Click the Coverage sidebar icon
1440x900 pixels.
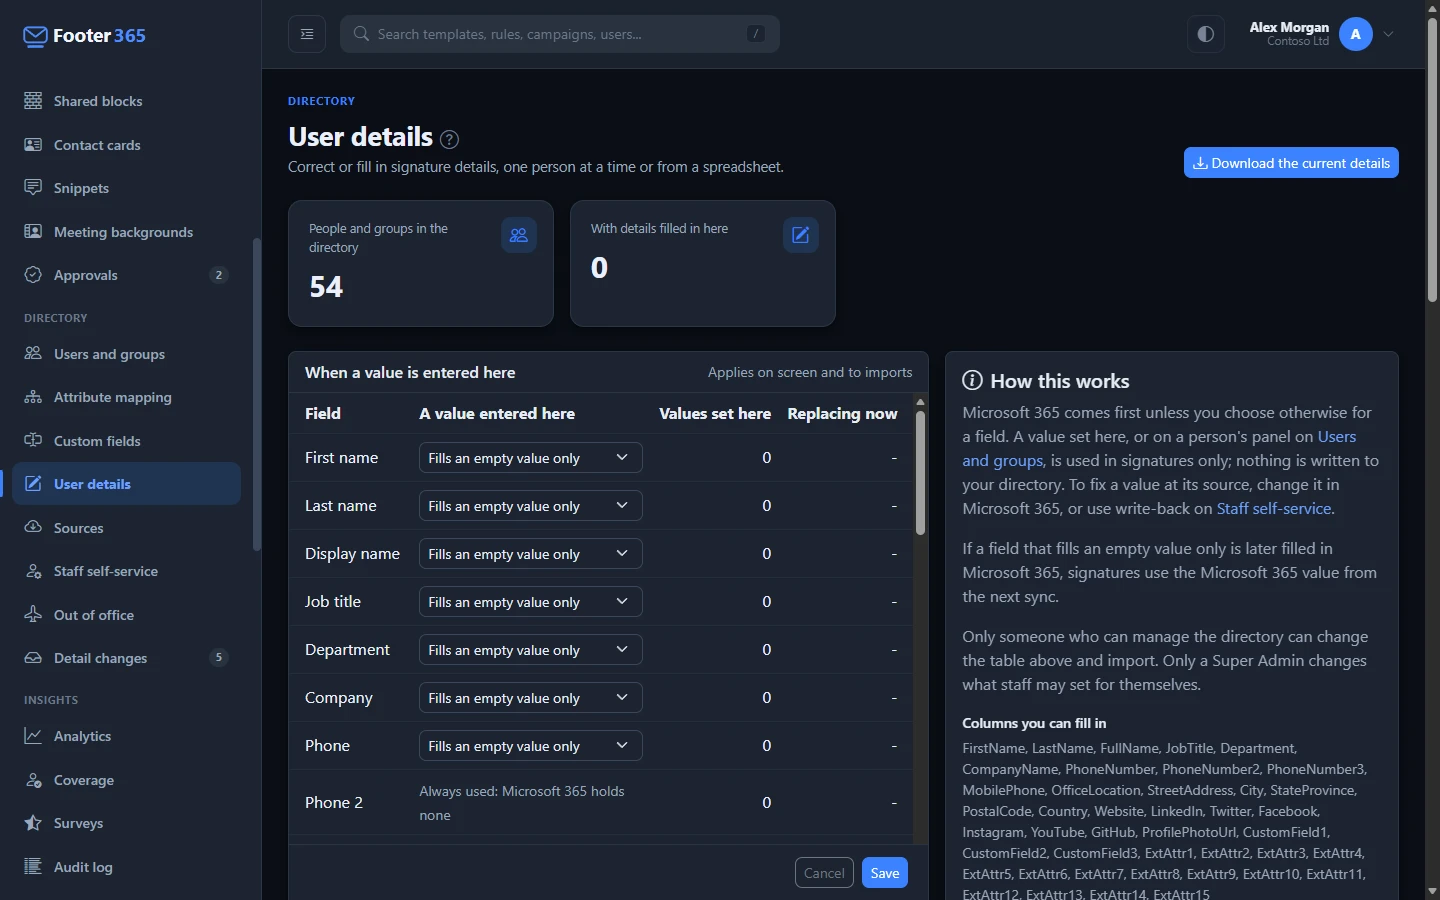click(x=33, y=780)
